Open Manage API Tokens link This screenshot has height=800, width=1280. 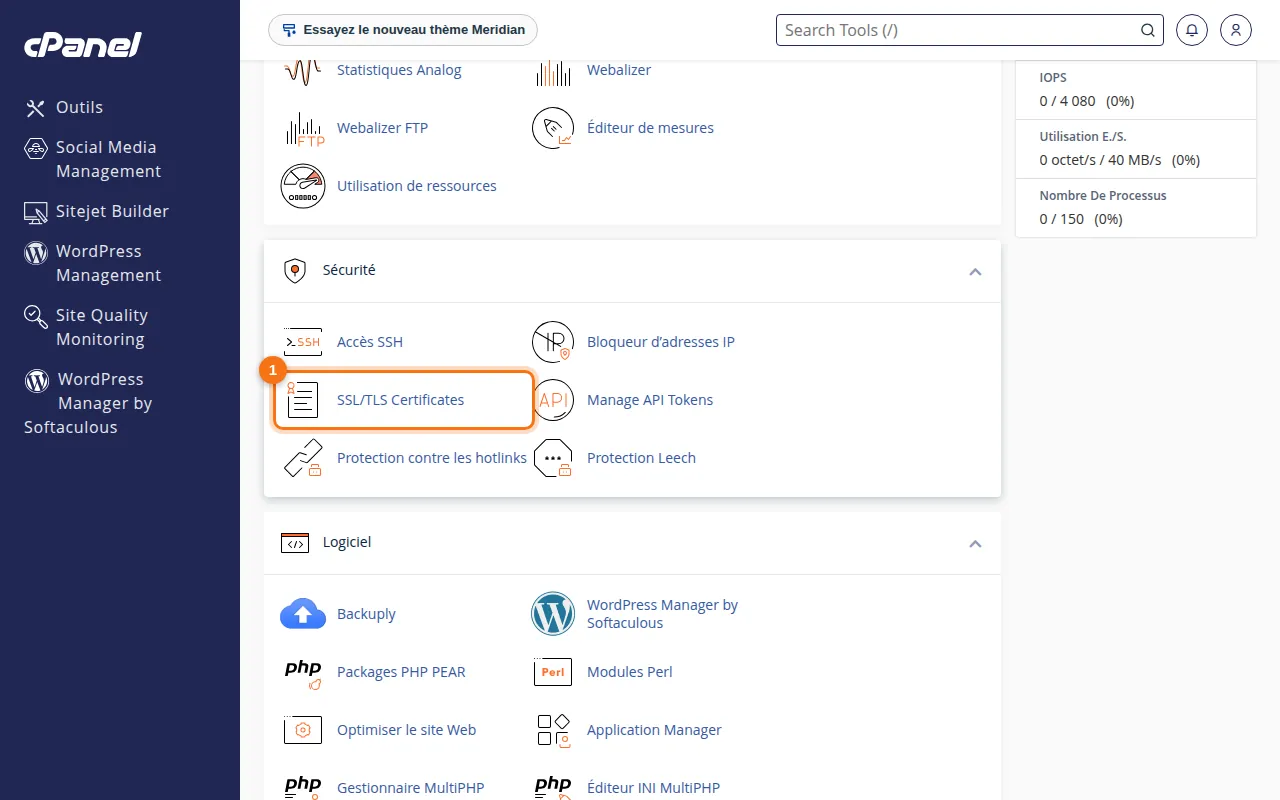click(650, 400)
